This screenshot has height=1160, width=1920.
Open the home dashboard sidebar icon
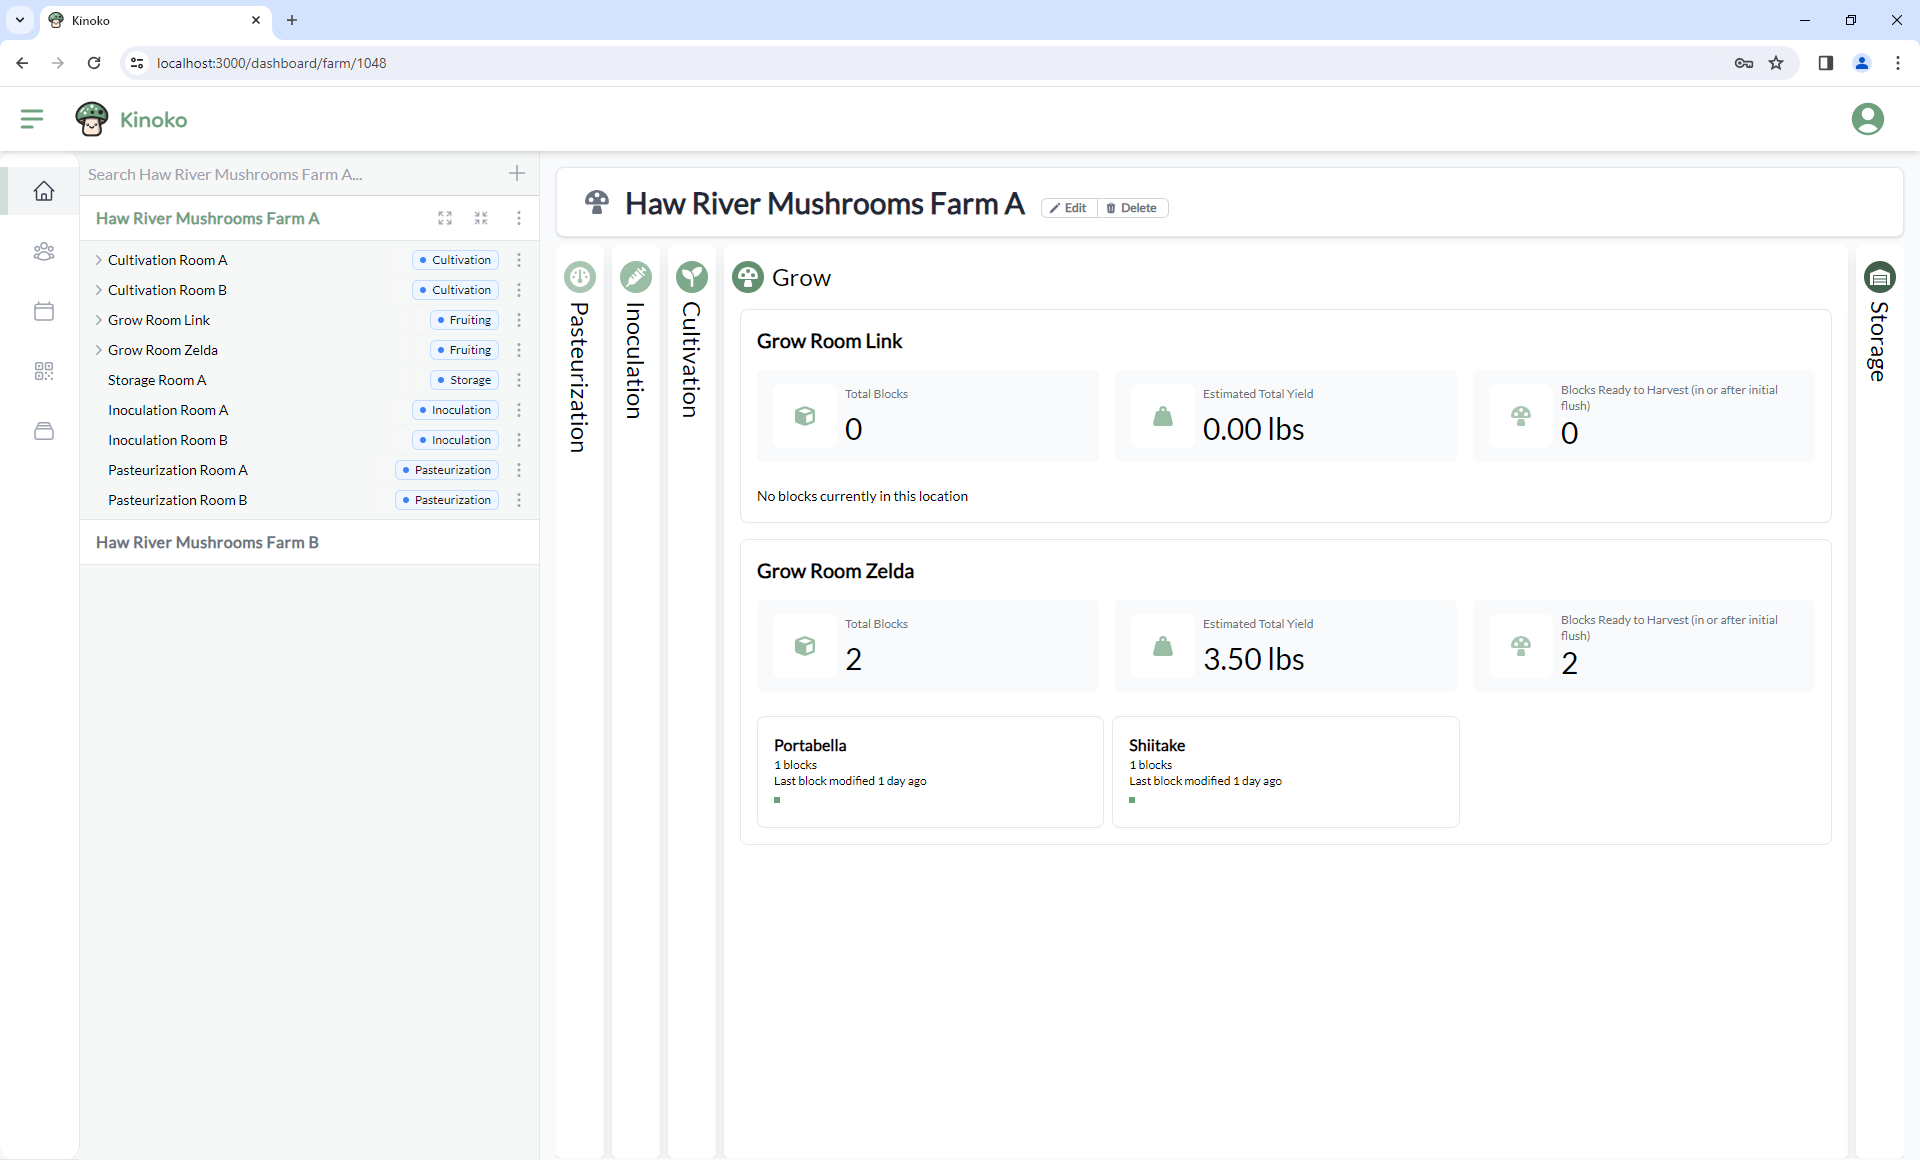[x=44, y=191]
